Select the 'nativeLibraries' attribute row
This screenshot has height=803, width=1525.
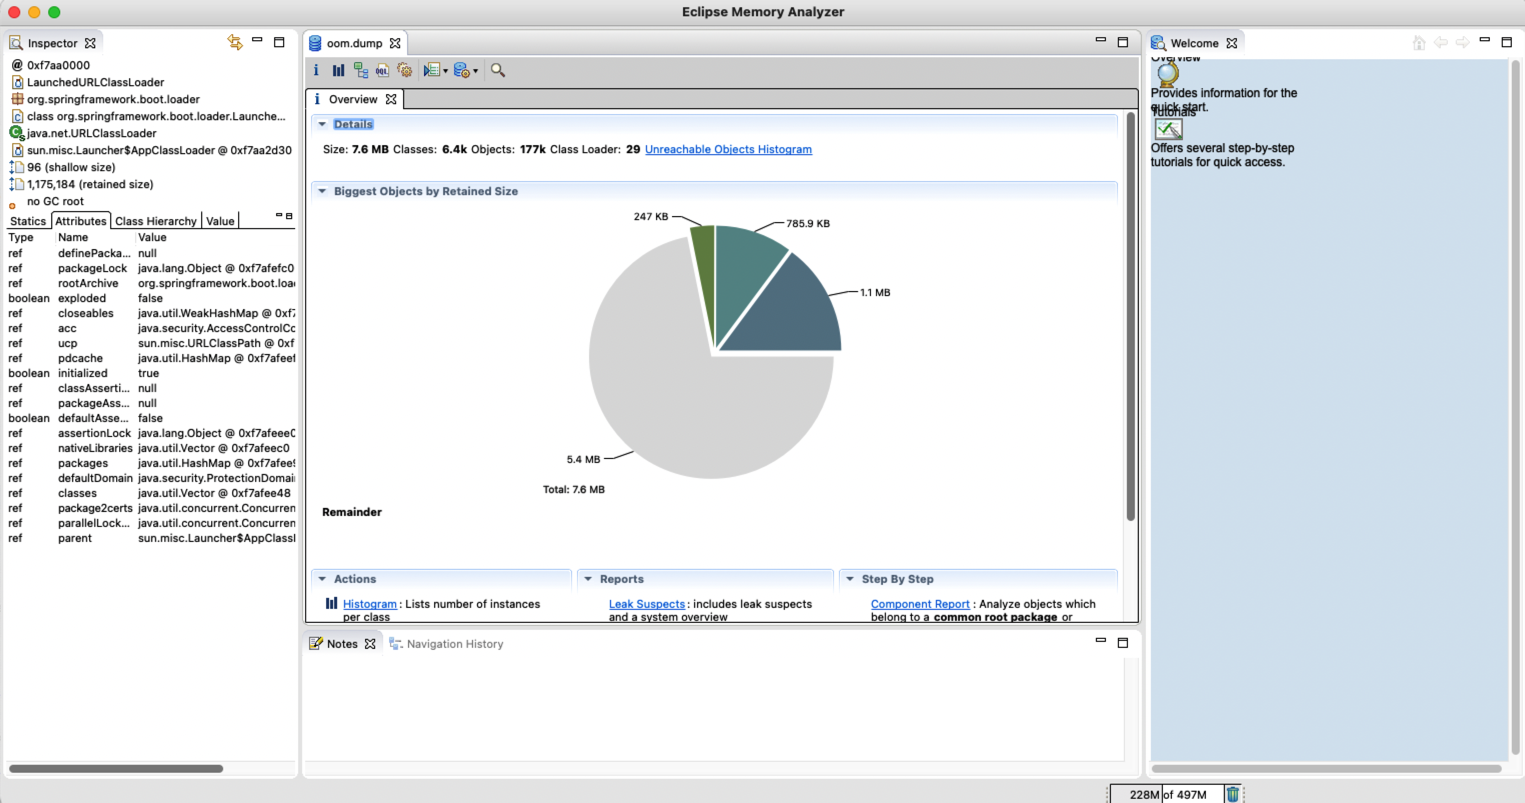[151, 448]
